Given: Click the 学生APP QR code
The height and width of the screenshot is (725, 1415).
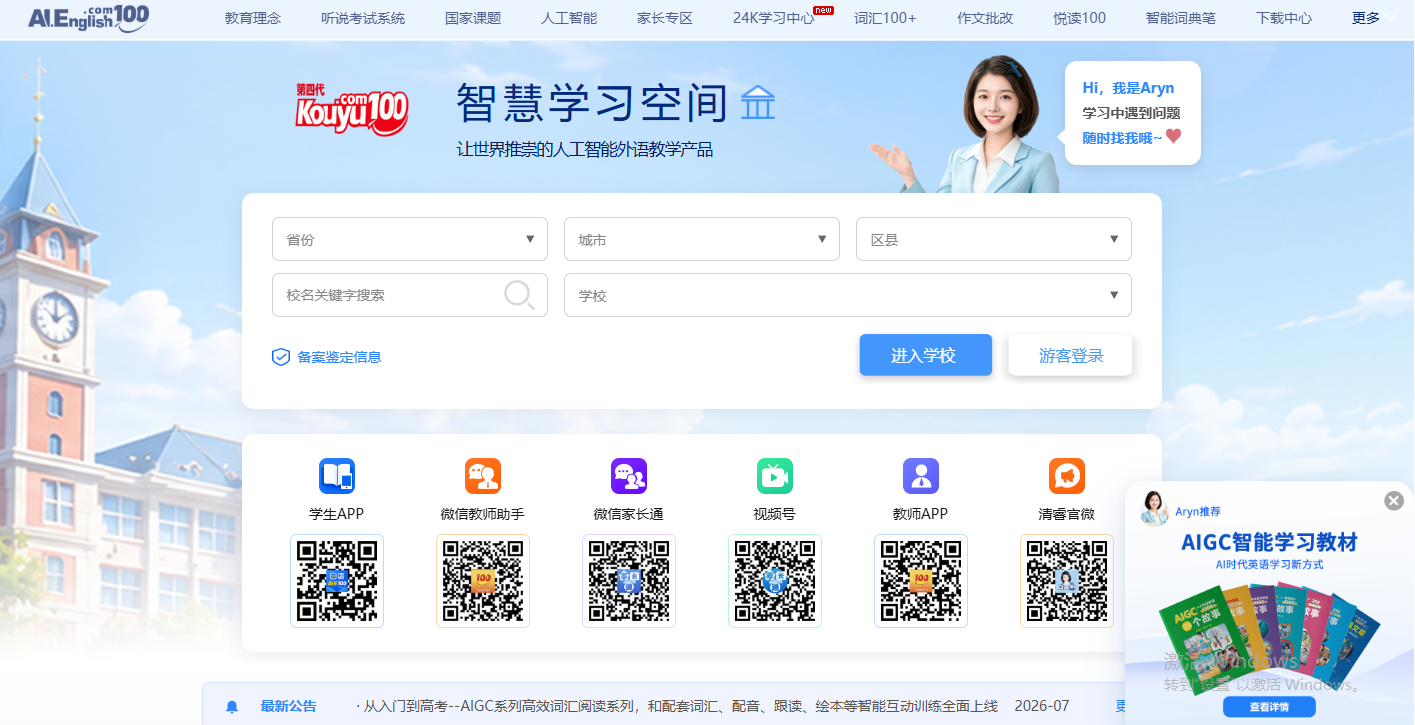Looking at the screenshot, I should [337, 581].
